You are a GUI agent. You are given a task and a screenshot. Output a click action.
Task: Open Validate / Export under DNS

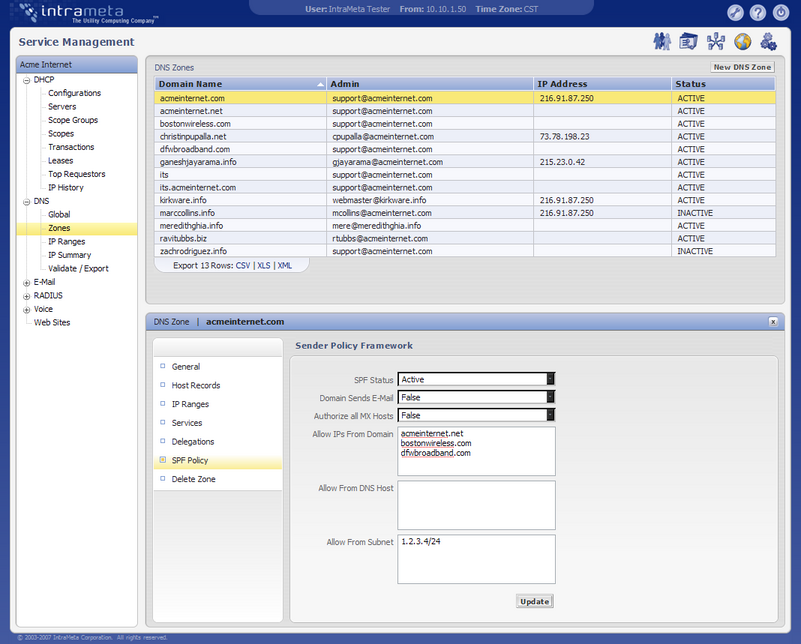pyautogui.click(x=78, y=269)
